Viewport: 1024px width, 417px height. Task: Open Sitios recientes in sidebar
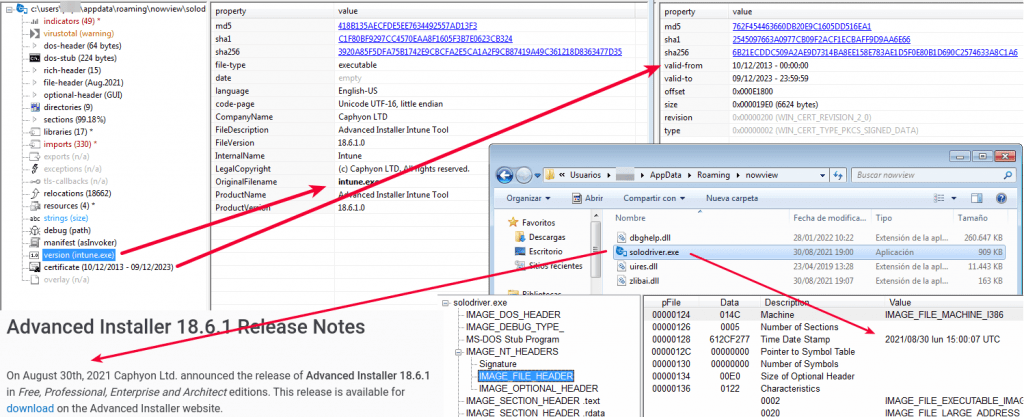pyautogui.click(x=555, y=265)
